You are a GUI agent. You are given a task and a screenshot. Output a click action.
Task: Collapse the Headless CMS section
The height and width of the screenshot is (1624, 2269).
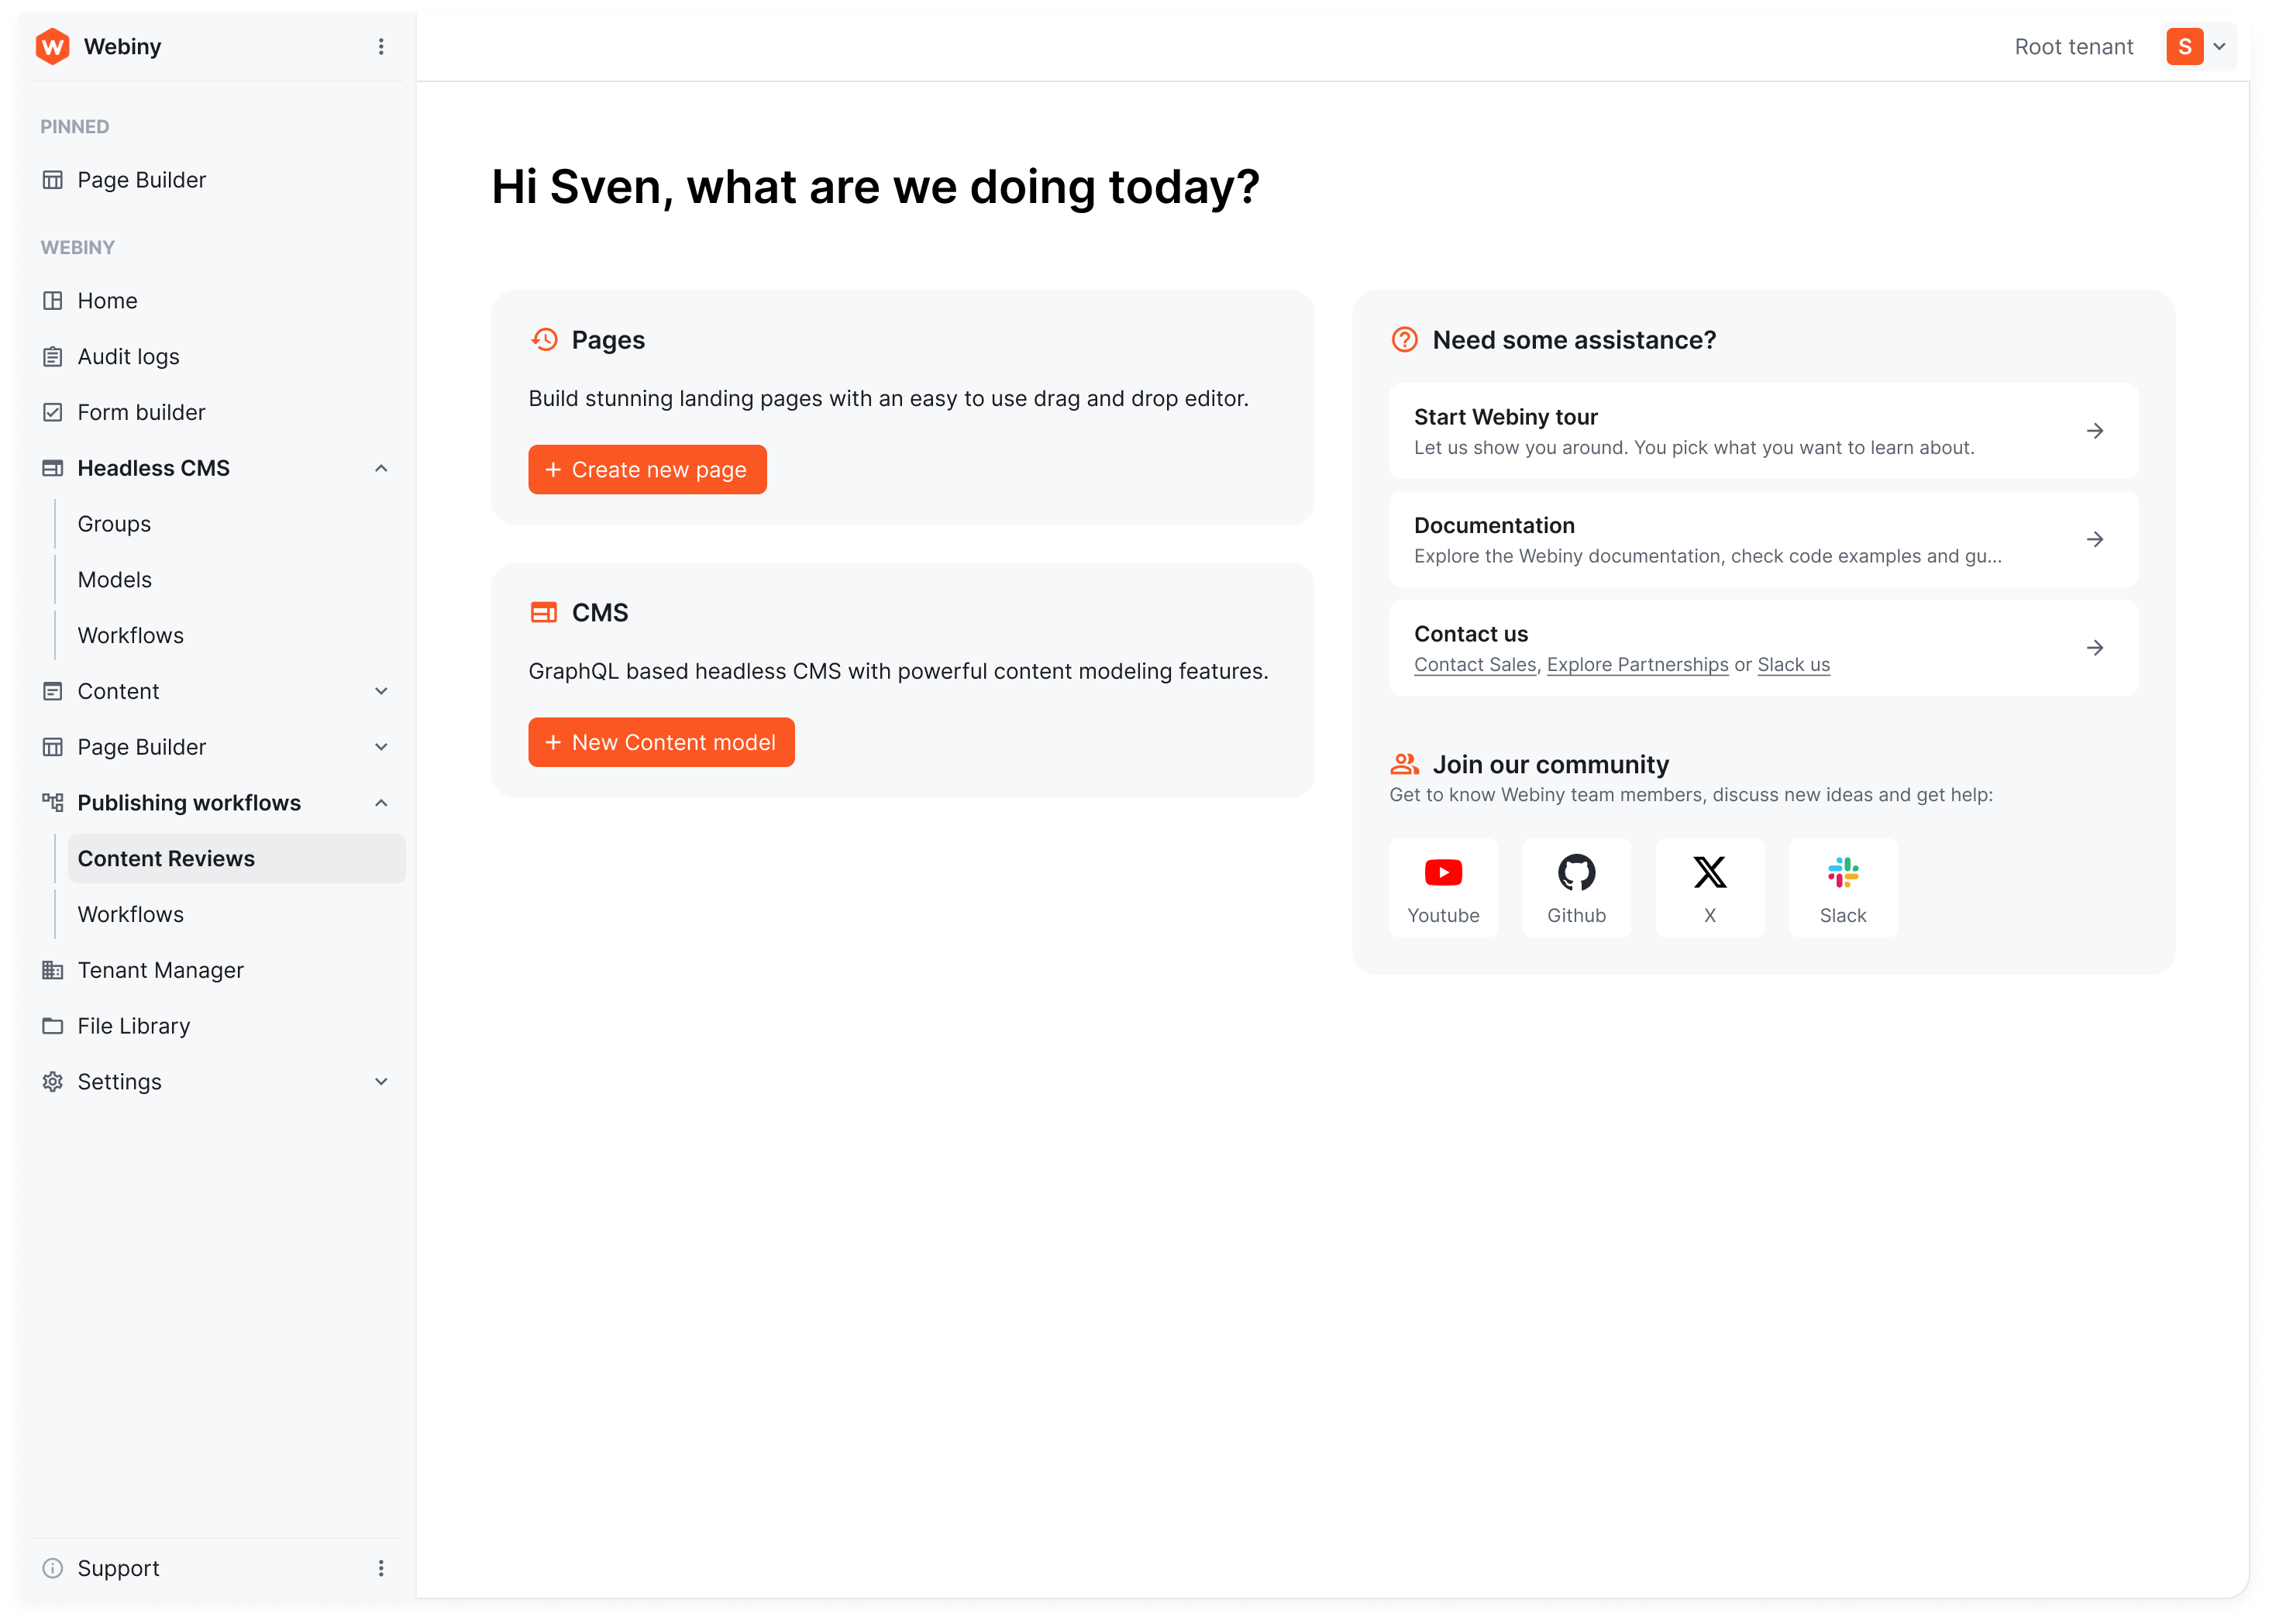pos(380,467)
